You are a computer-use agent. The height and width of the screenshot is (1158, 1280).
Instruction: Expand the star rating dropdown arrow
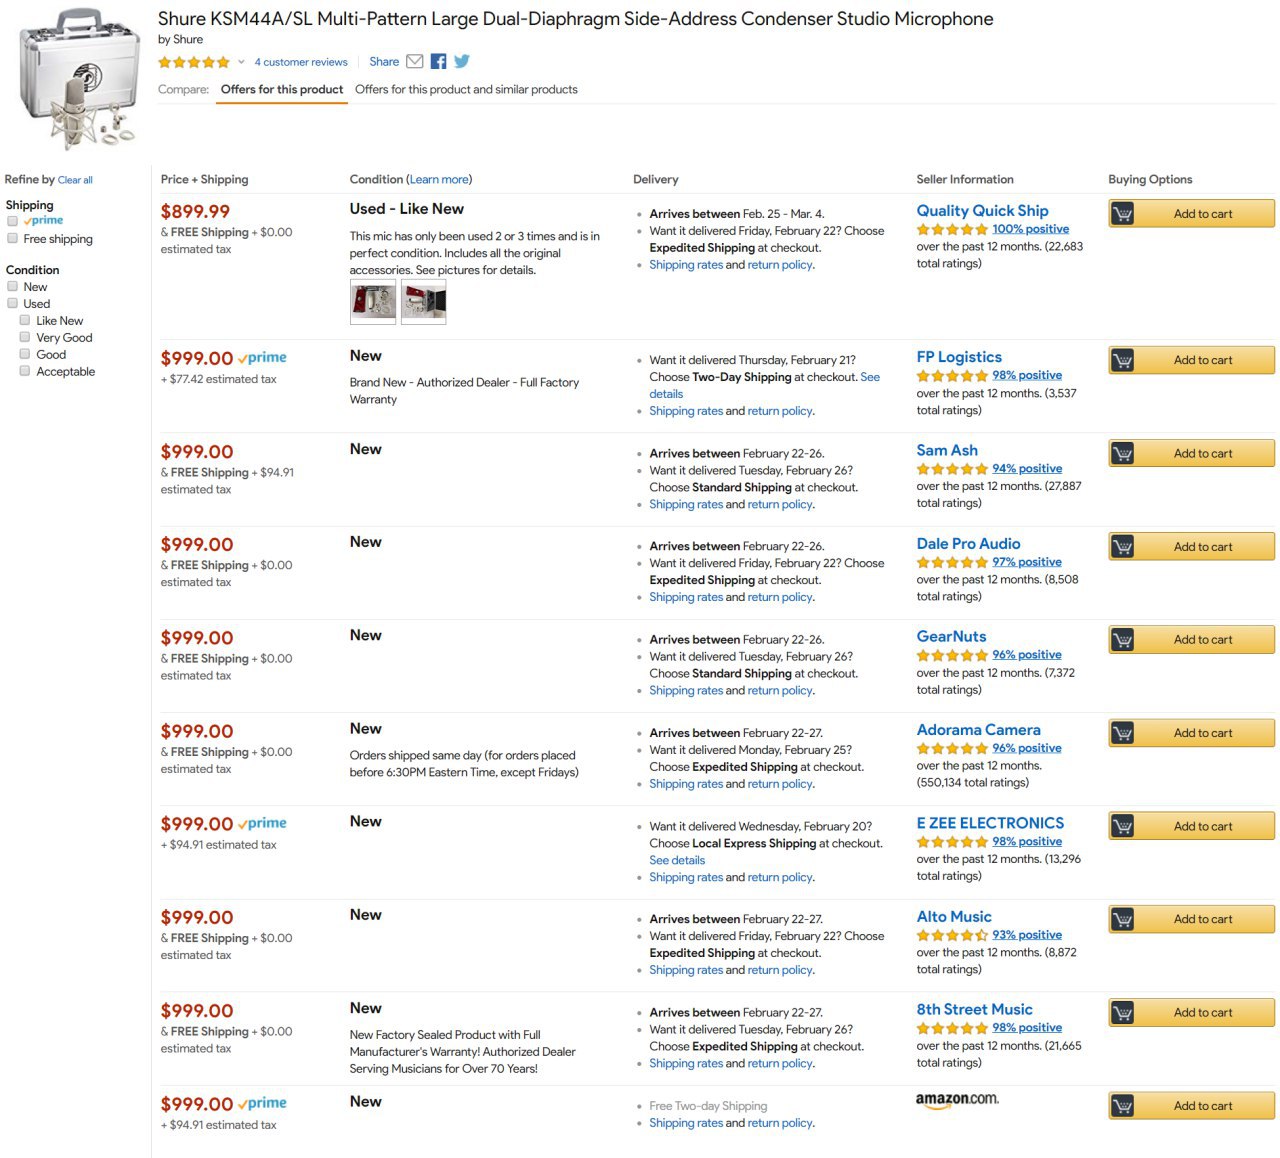coord(241,62)
